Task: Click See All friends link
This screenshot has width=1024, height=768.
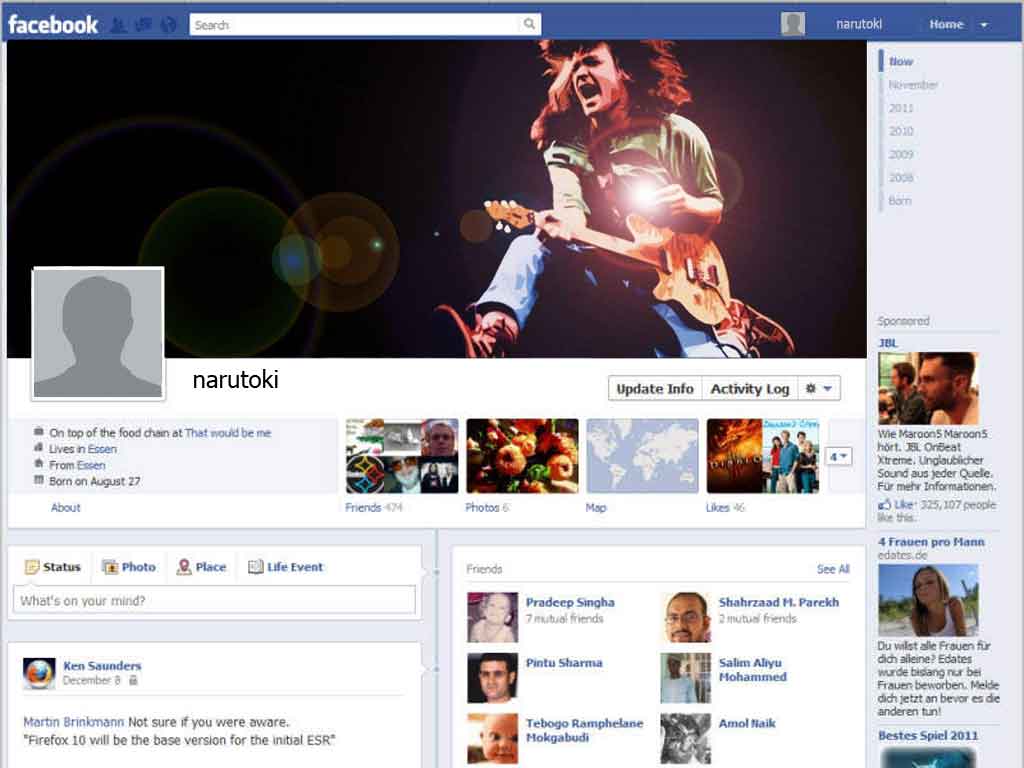Action: pyautogui.click(x=832, y=569)
